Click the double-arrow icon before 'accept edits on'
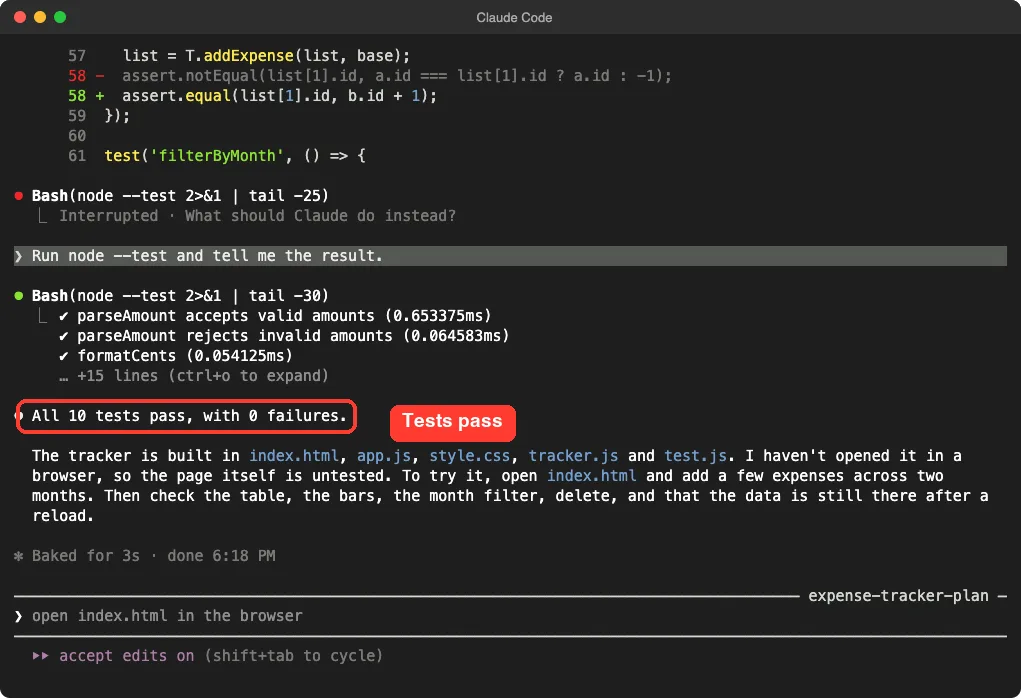 (40, 656)
